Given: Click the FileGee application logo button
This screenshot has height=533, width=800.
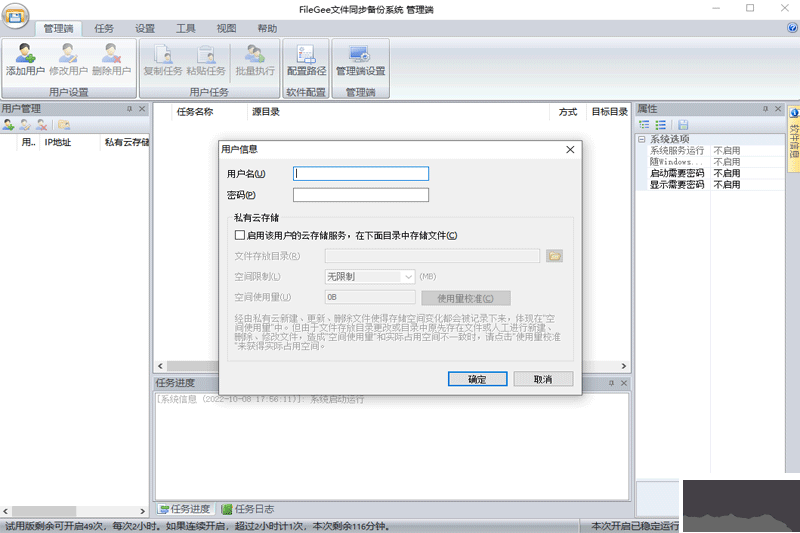Looking at the screenshot, I should (x=15, y=17).
